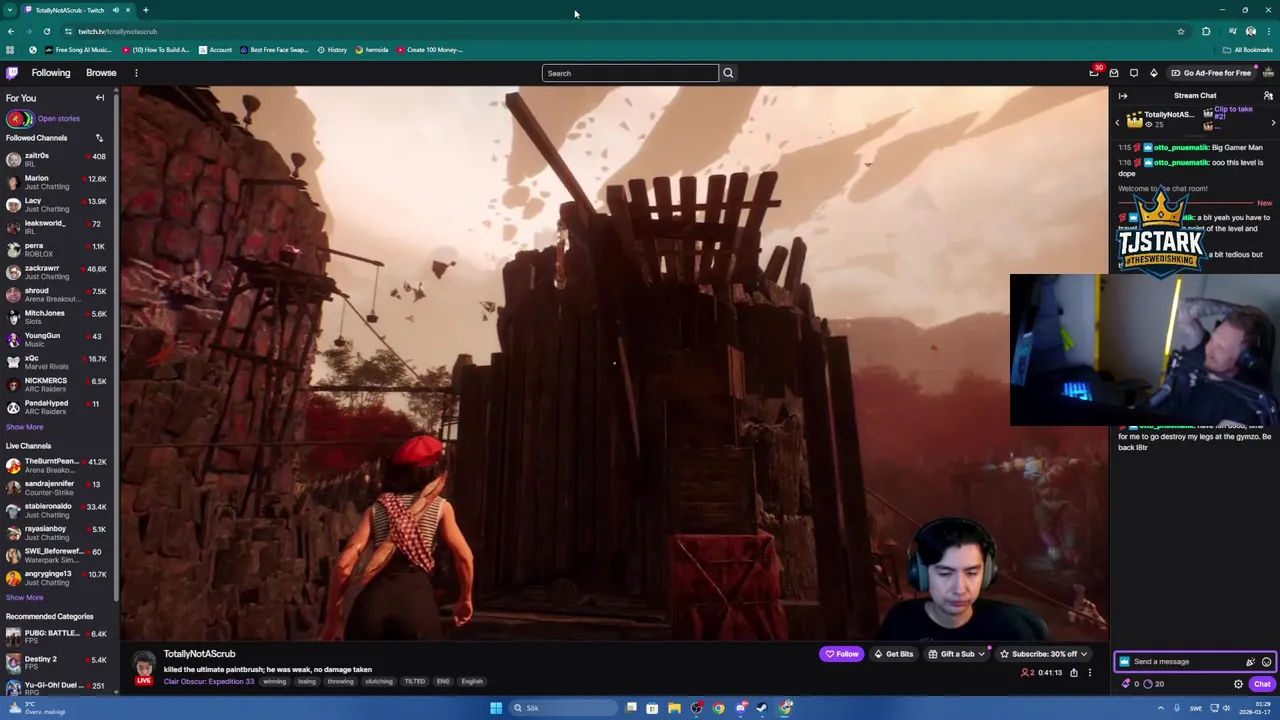This screenshot has height=720, width=1280.
Task: Open the Twitch home logo
Action: [12, 73]
